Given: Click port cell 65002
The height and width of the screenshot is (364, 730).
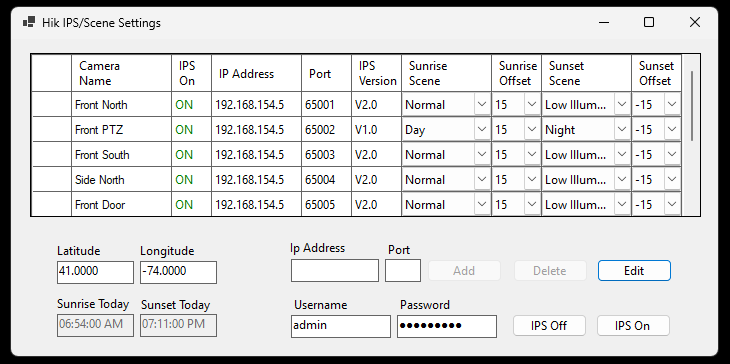Looking at the screenshot, I should point(326,129).
